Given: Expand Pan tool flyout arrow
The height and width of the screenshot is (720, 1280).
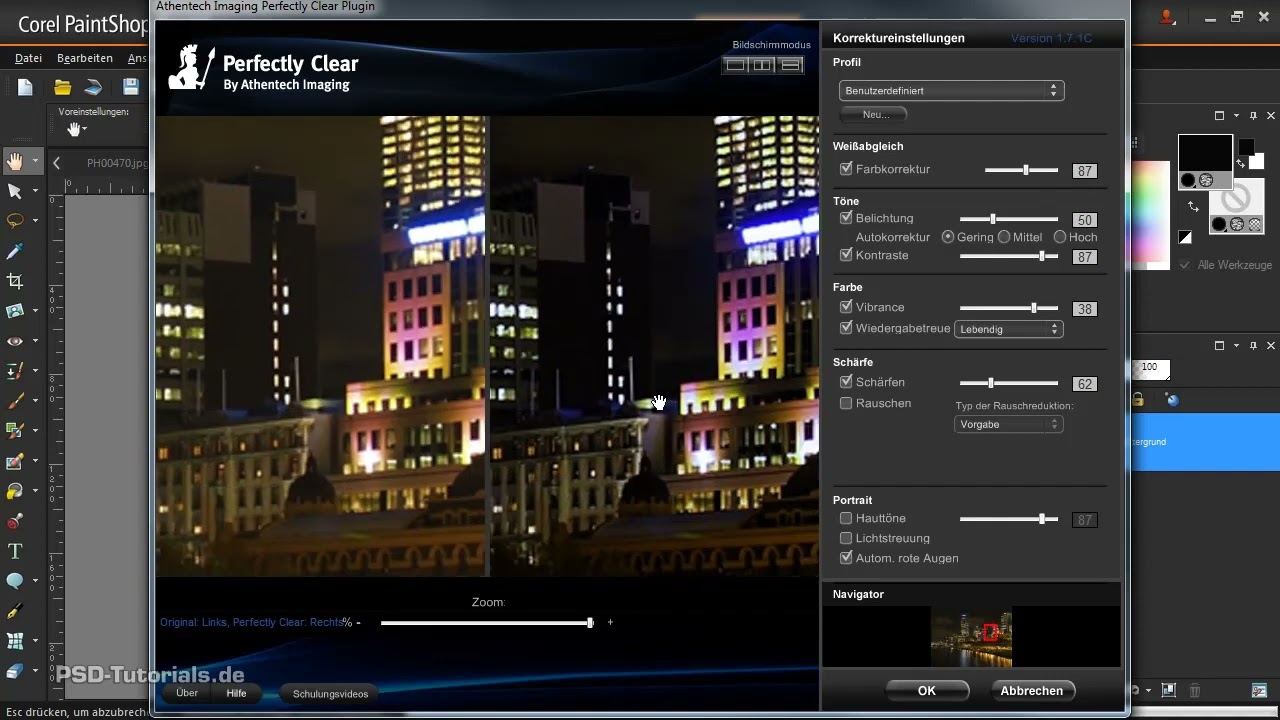Looking at the screenshot, I should tap(36, 161).
